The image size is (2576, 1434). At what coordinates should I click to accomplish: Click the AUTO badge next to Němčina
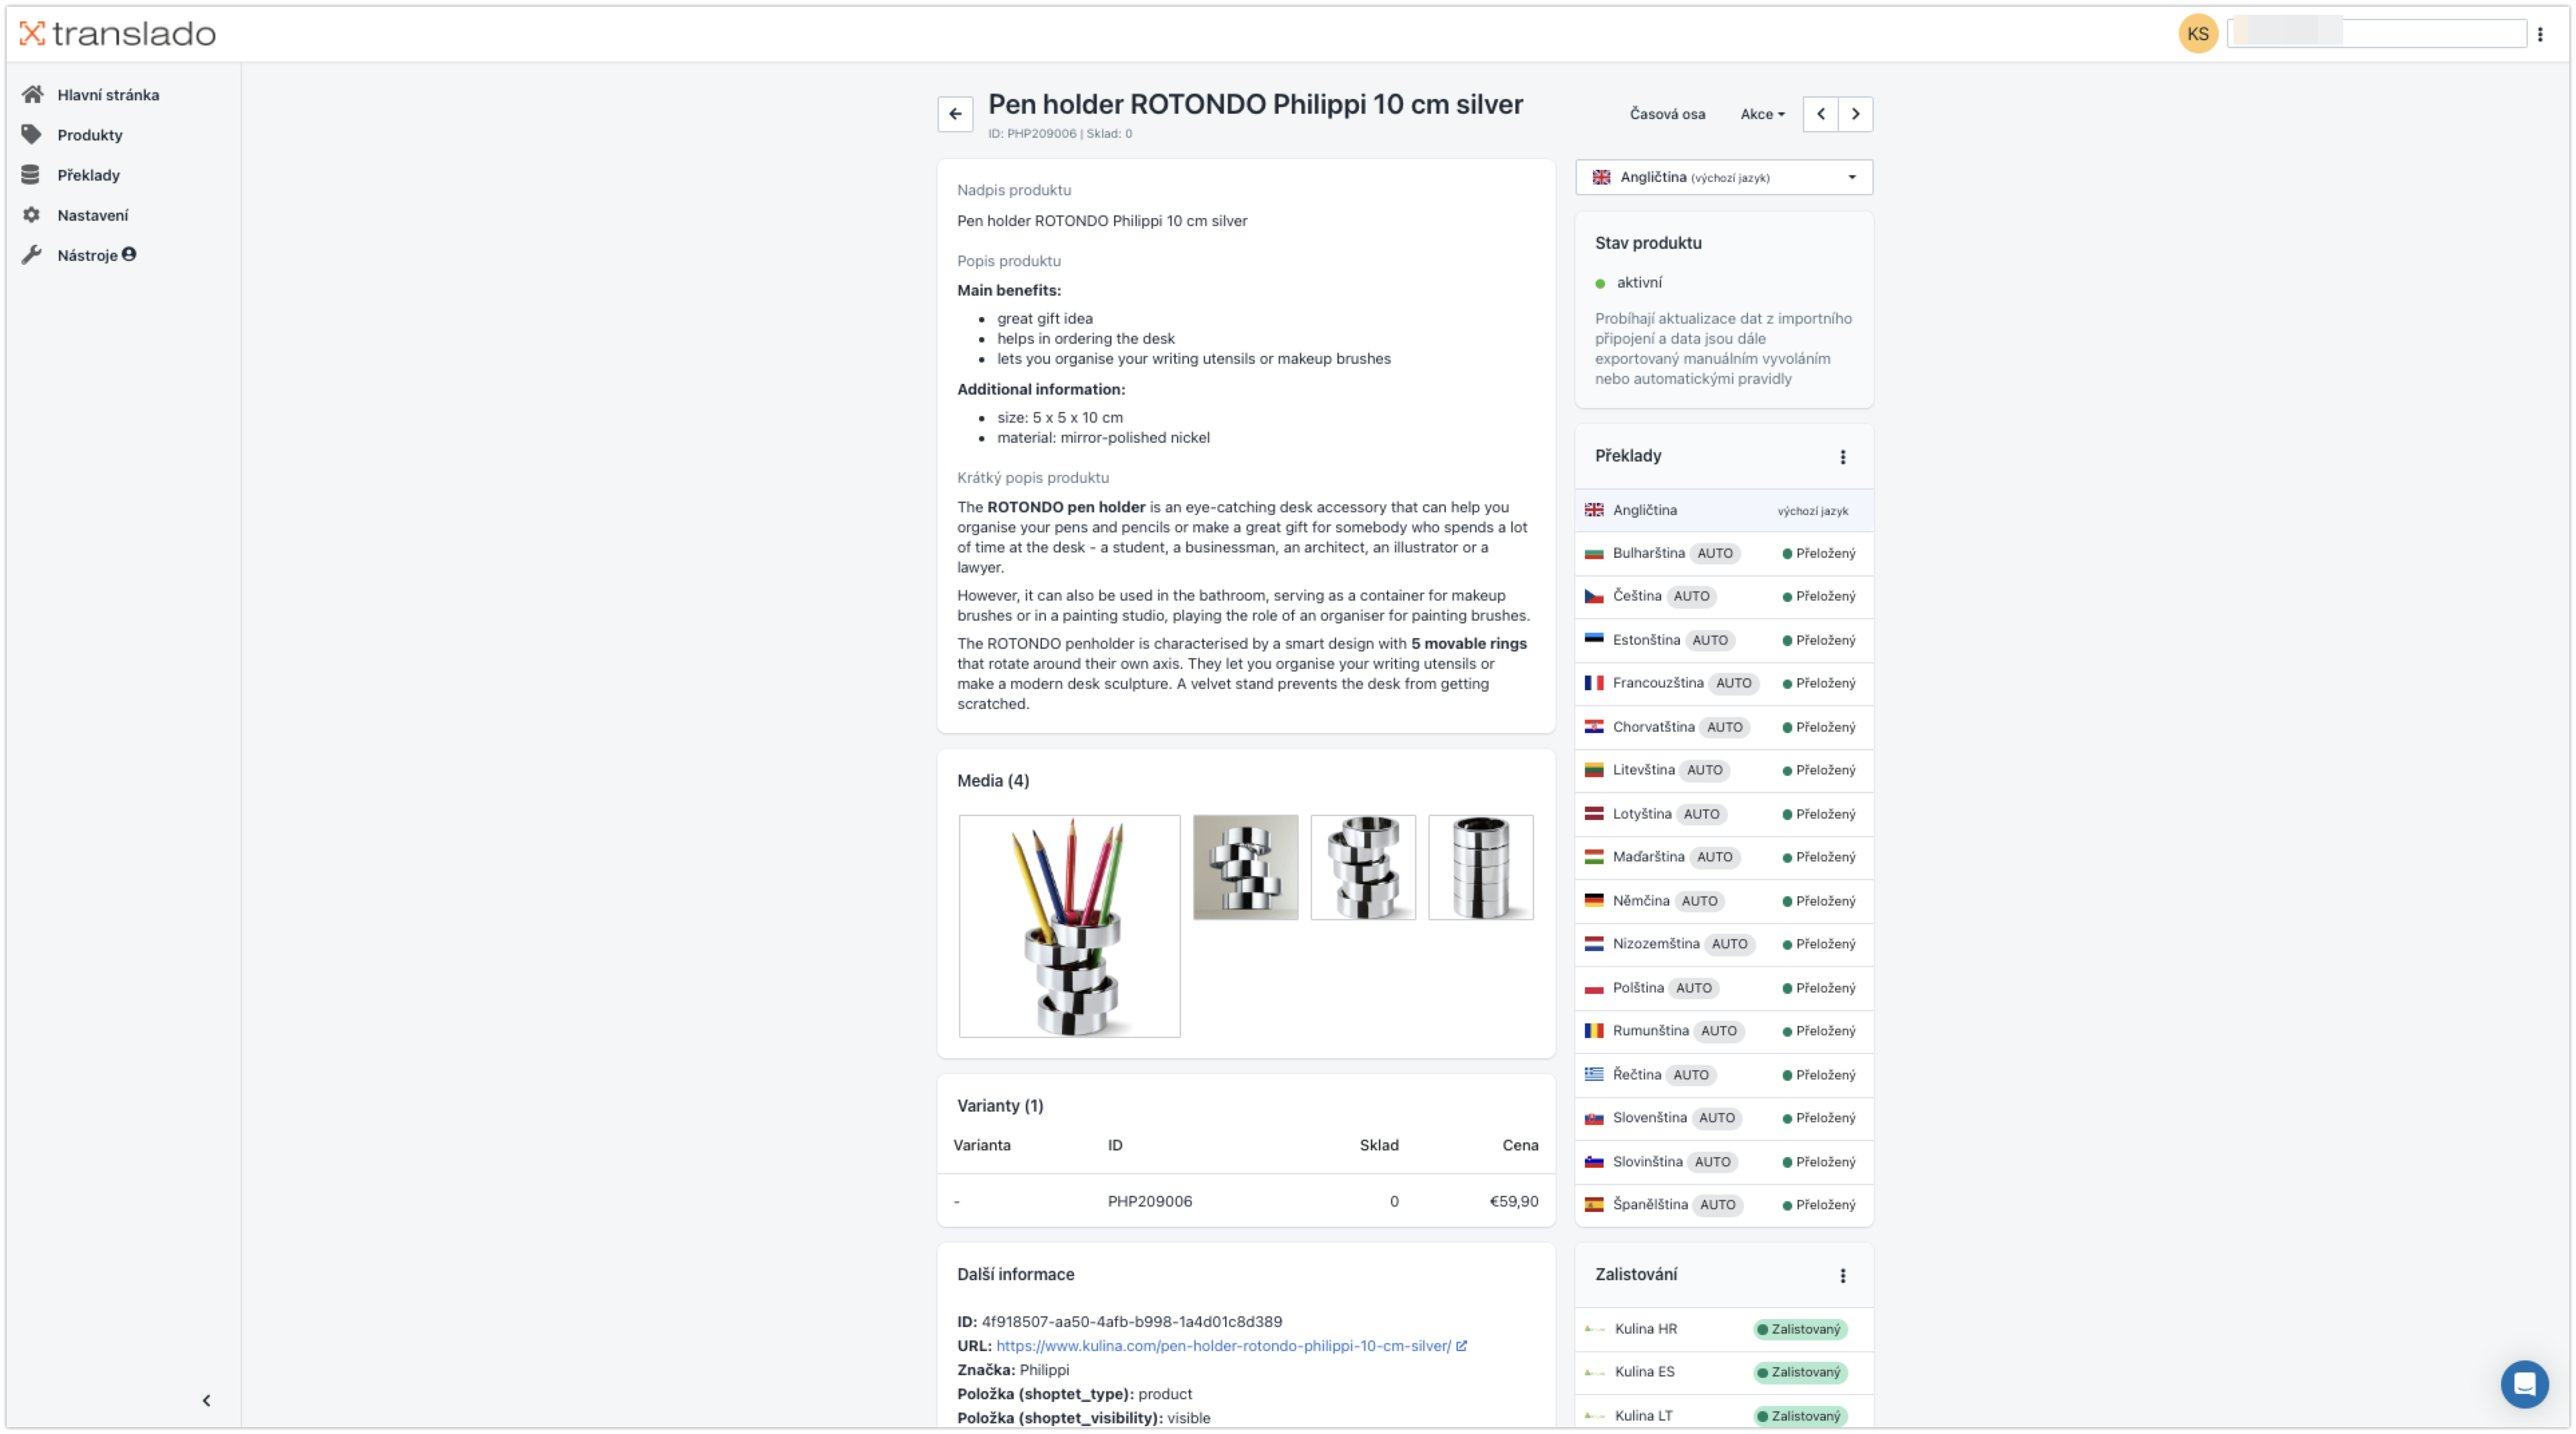(x=1699, y=902)
